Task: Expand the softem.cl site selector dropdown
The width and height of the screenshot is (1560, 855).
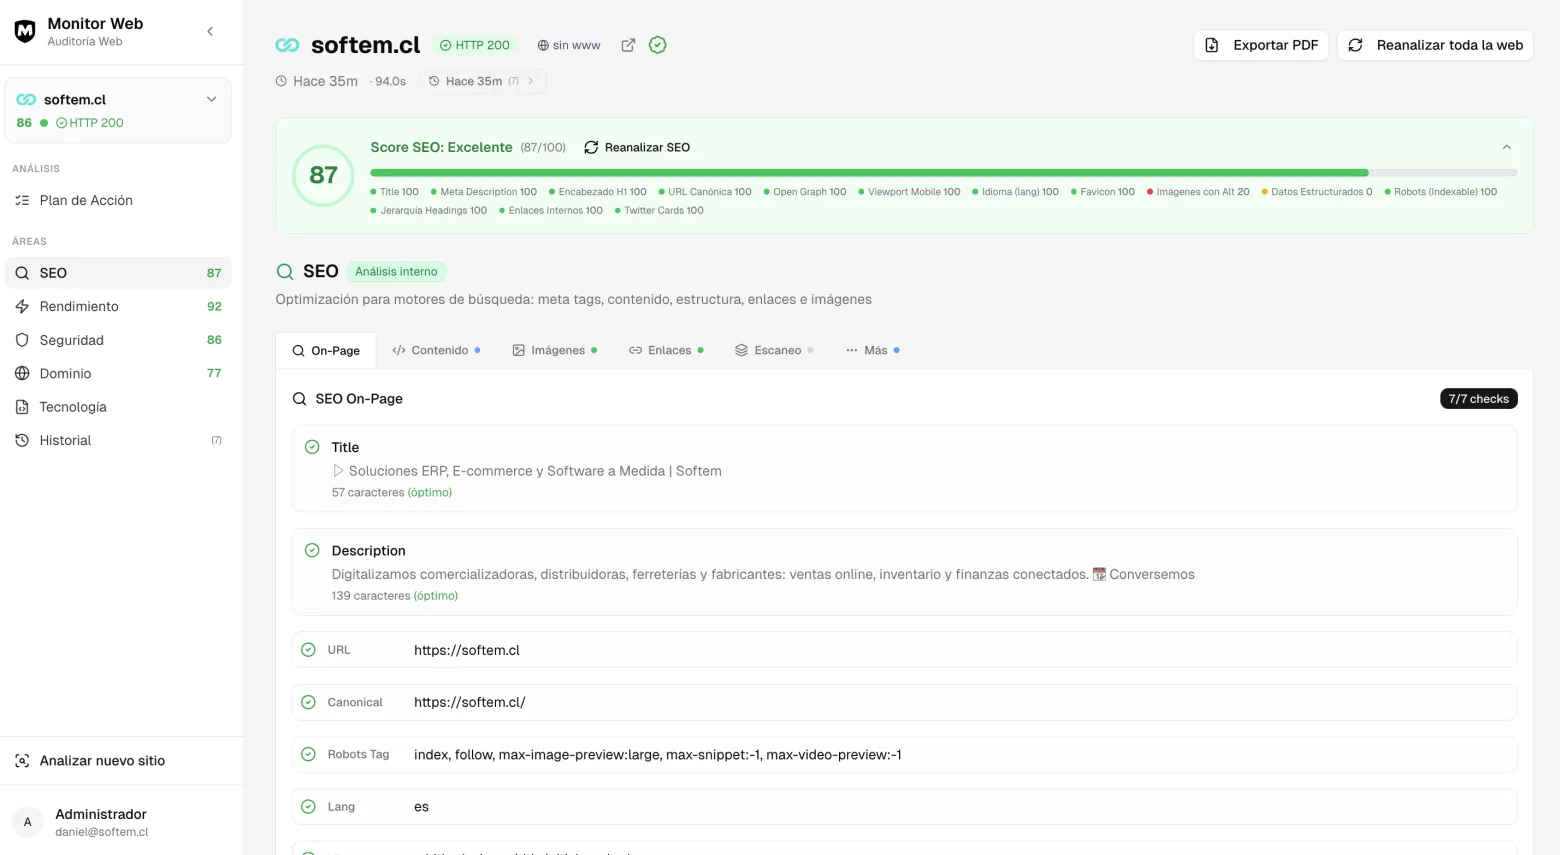Action: (211, 99)
